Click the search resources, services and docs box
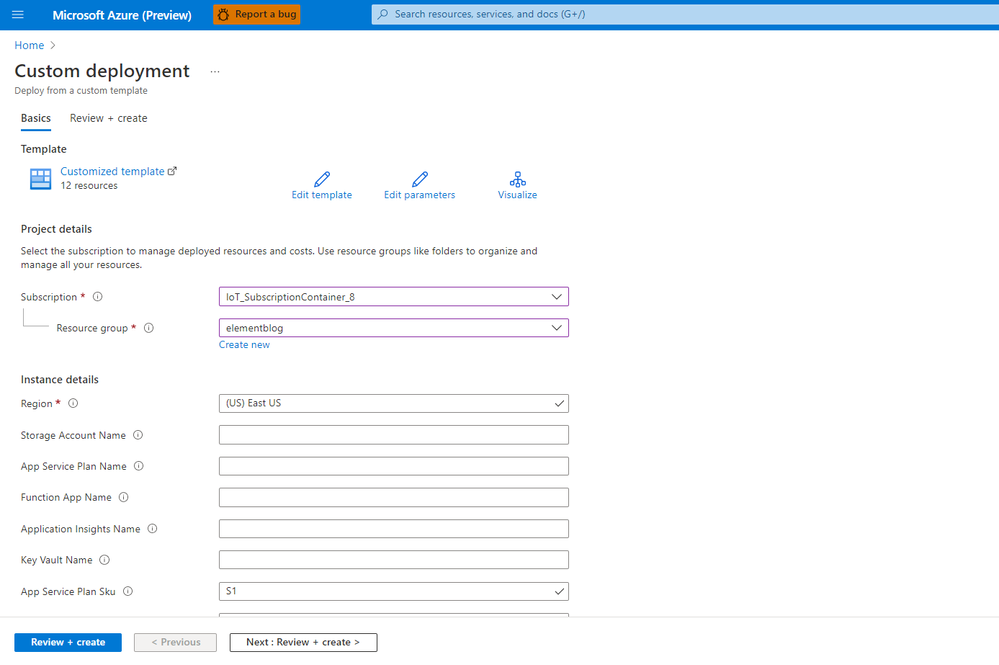The width and height of the screenshot is (999, 665). pyautogui.click(x=685, y=14)
